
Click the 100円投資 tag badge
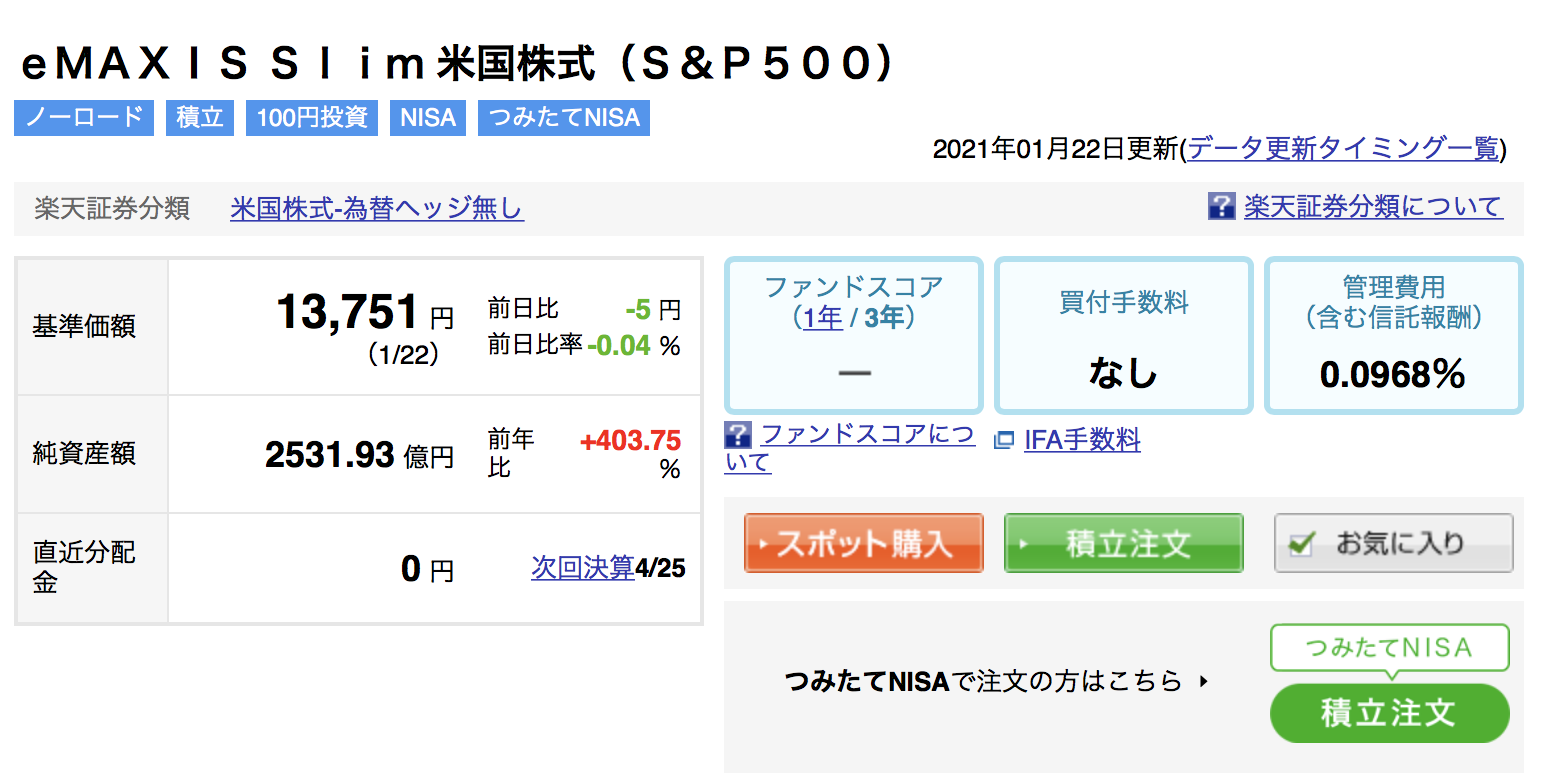pos(312,117)
